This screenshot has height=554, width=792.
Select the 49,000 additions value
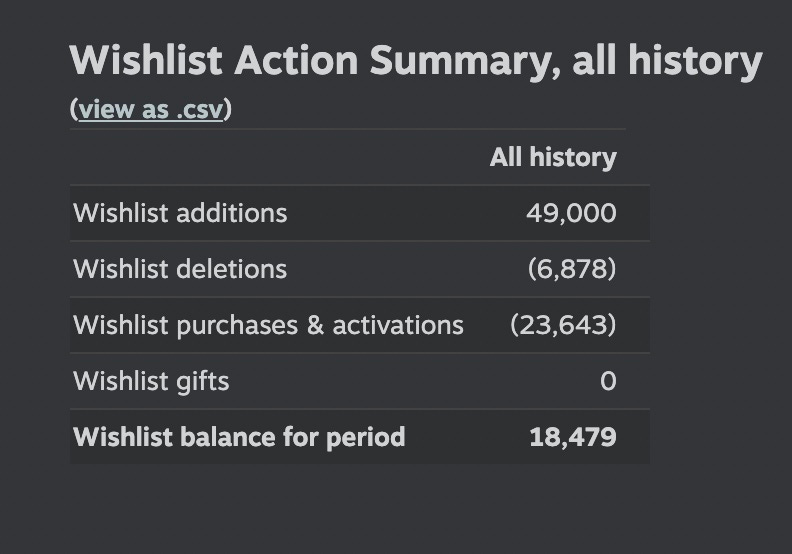[571, 213]
